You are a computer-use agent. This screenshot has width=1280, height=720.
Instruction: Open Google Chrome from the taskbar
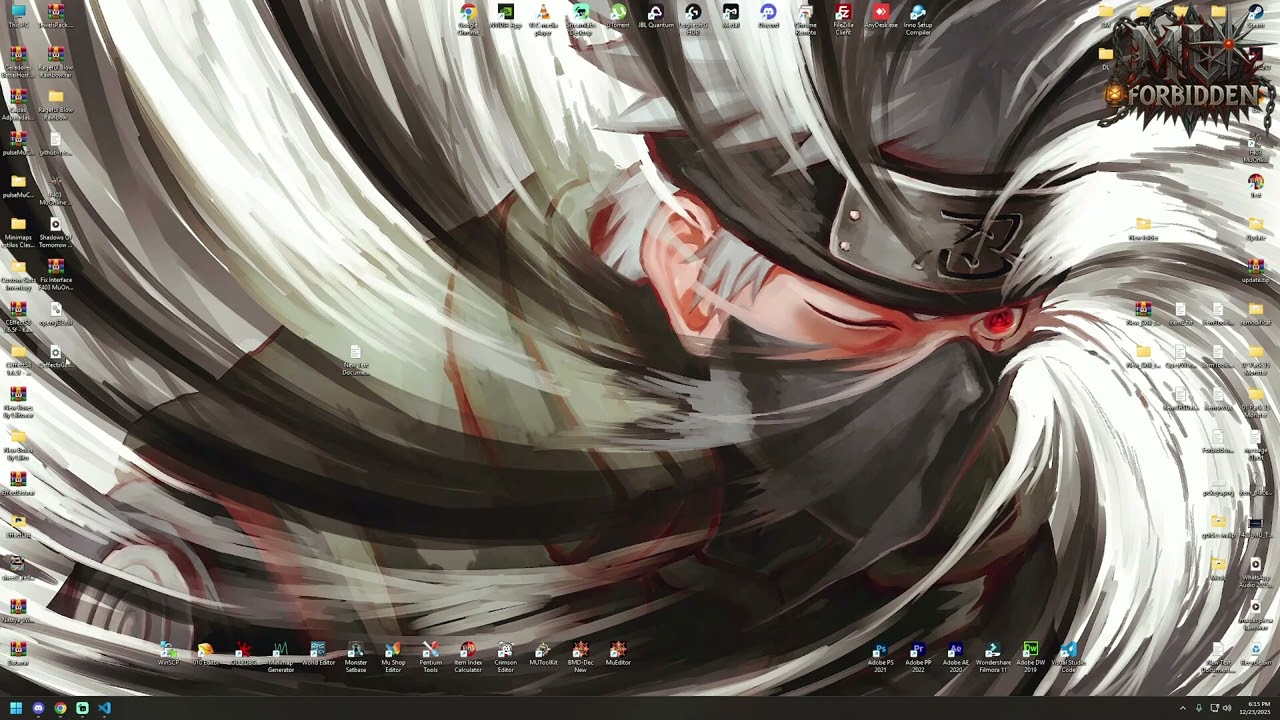(60, 708)
